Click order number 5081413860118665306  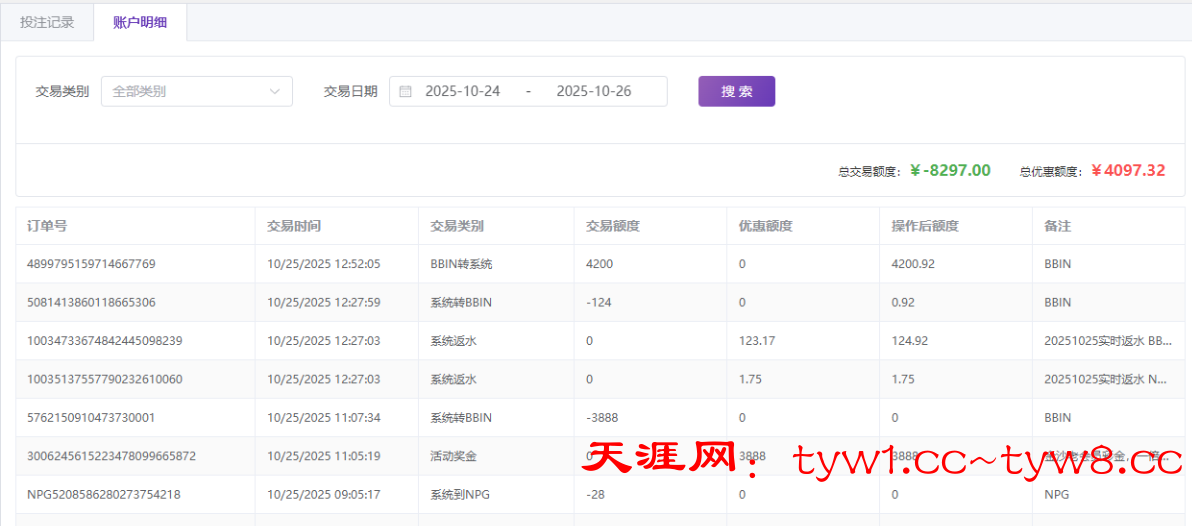point(91,302)
